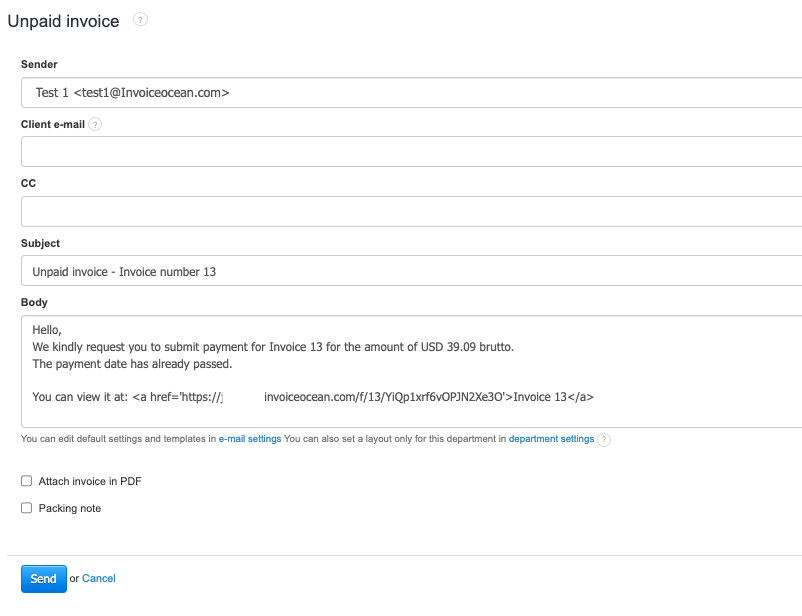Screen dimensions: 802x616
Task: Click help icon next to department settings
Action: pos(604,439)
